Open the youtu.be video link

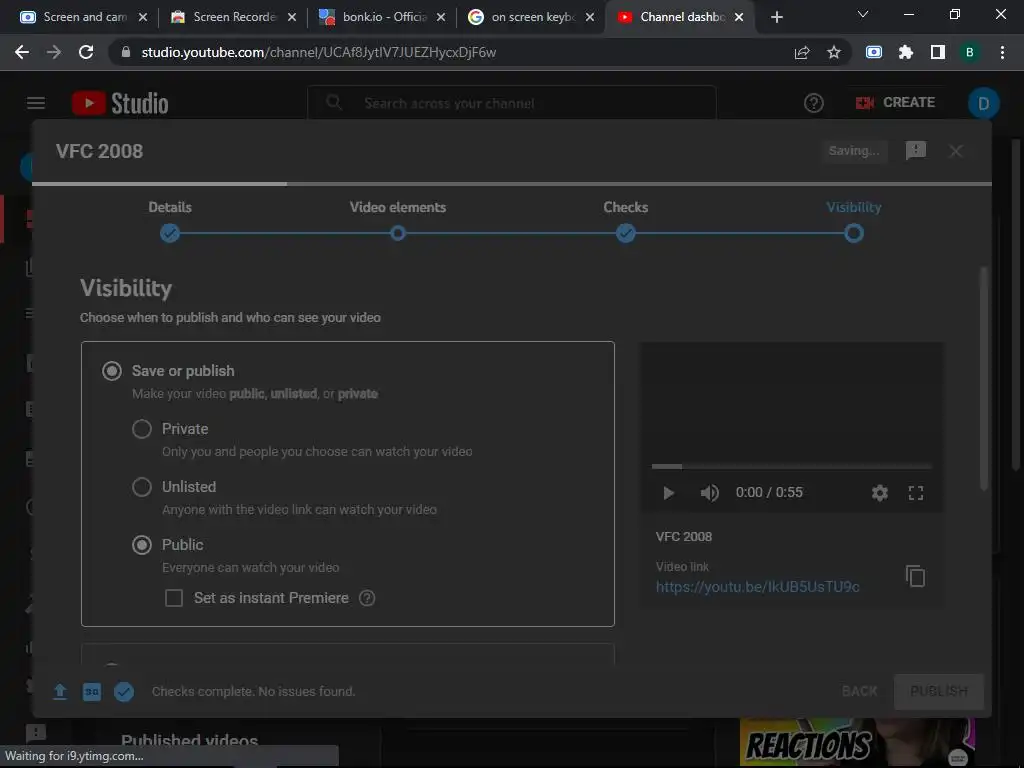(x=758, y=587)
